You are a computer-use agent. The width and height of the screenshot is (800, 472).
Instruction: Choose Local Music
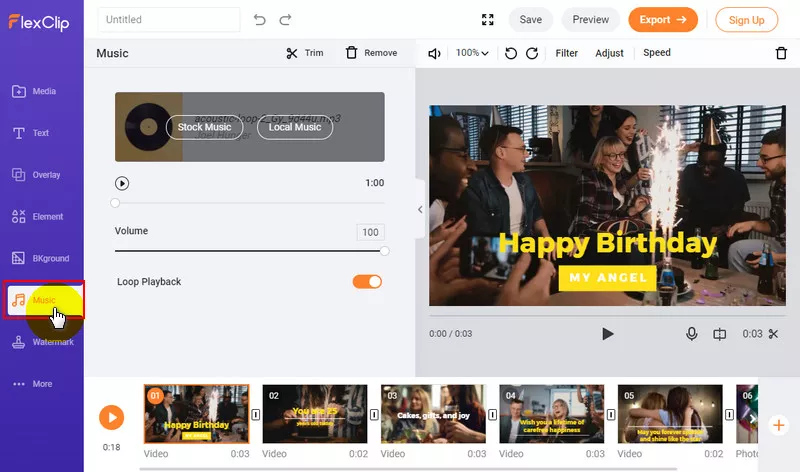[295, 127]
